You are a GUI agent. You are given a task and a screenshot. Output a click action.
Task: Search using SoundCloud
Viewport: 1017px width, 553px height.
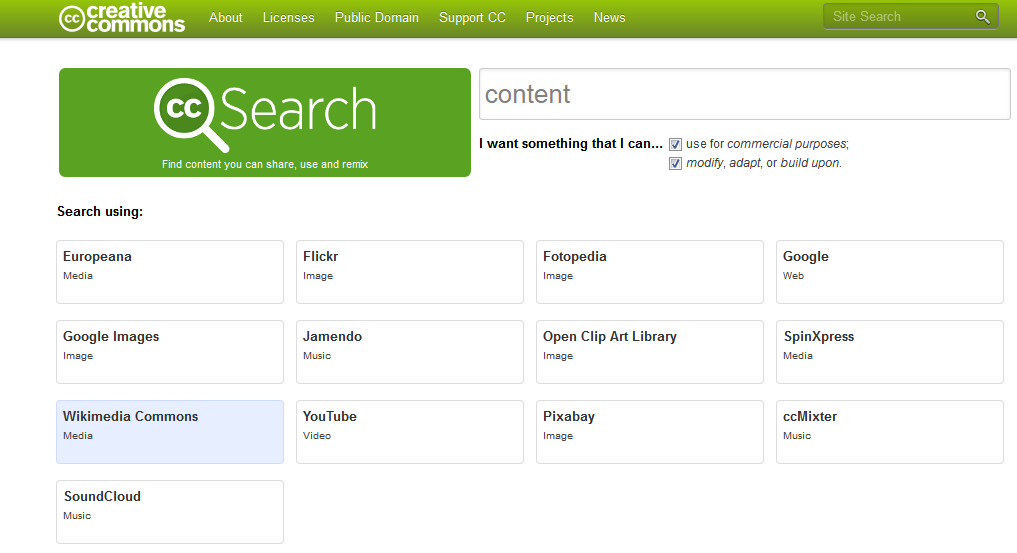pos(170,512)
